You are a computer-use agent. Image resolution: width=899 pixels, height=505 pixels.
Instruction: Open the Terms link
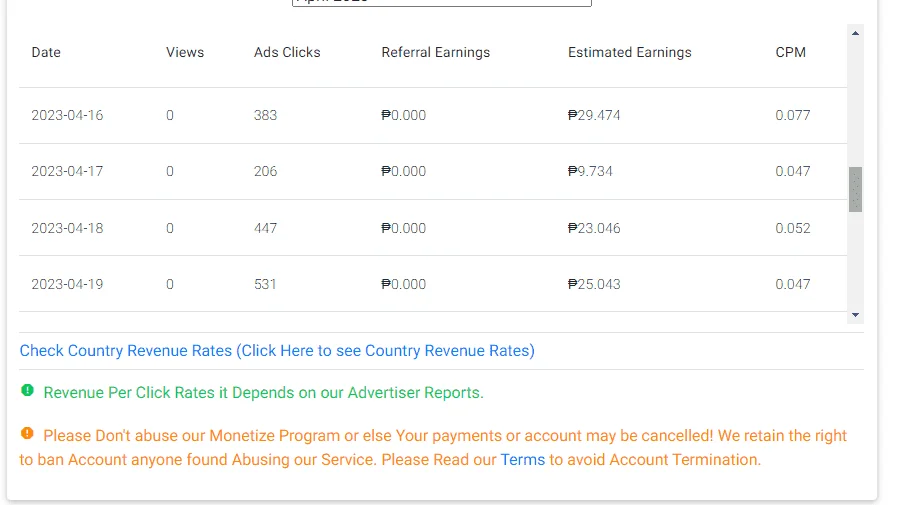pos(522,460)
